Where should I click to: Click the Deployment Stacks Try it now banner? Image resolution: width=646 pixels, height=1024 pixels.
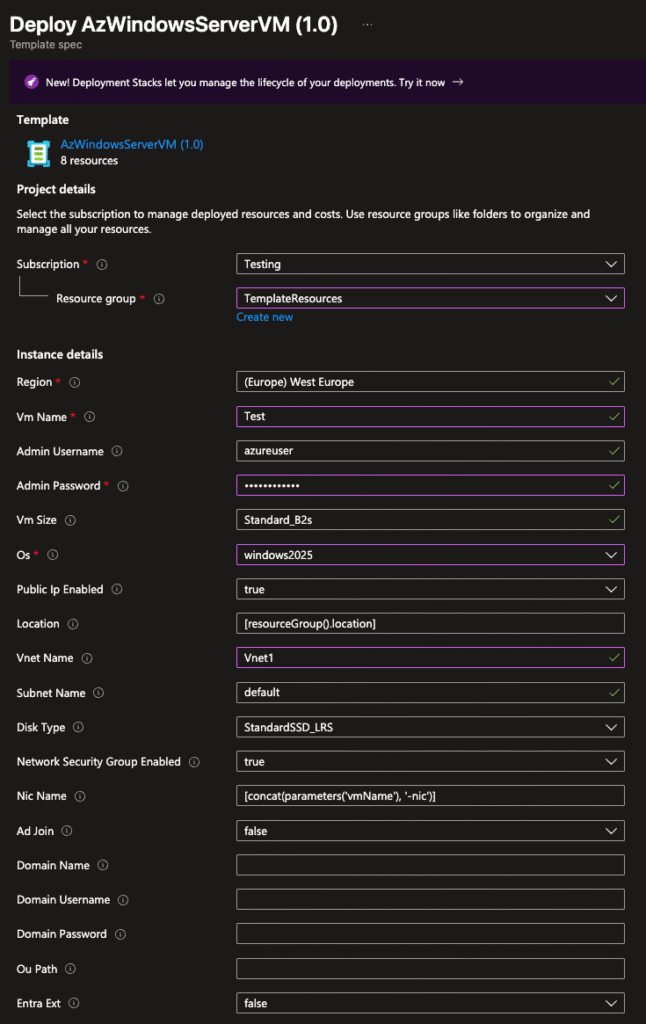coord(327,82)
